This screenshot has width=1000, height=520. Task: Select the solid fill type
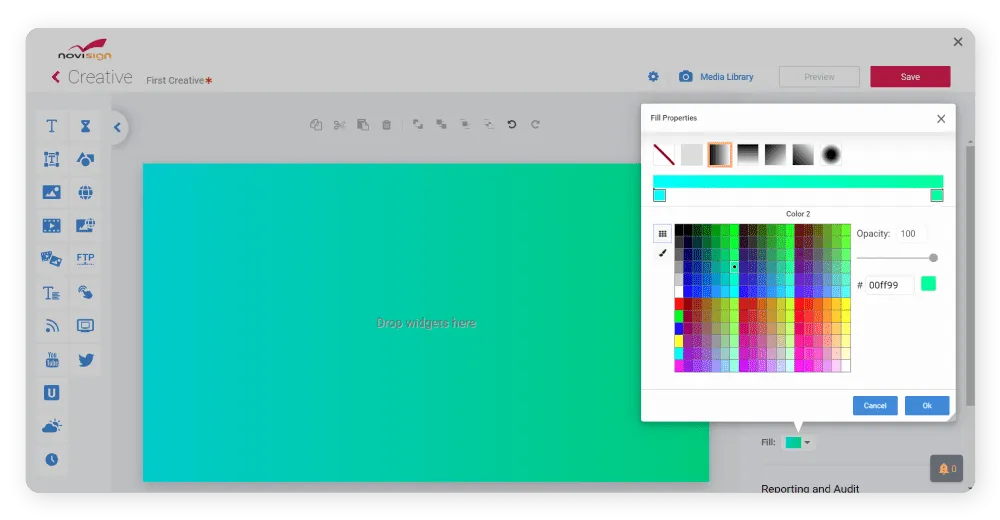[x=692, y=155]
